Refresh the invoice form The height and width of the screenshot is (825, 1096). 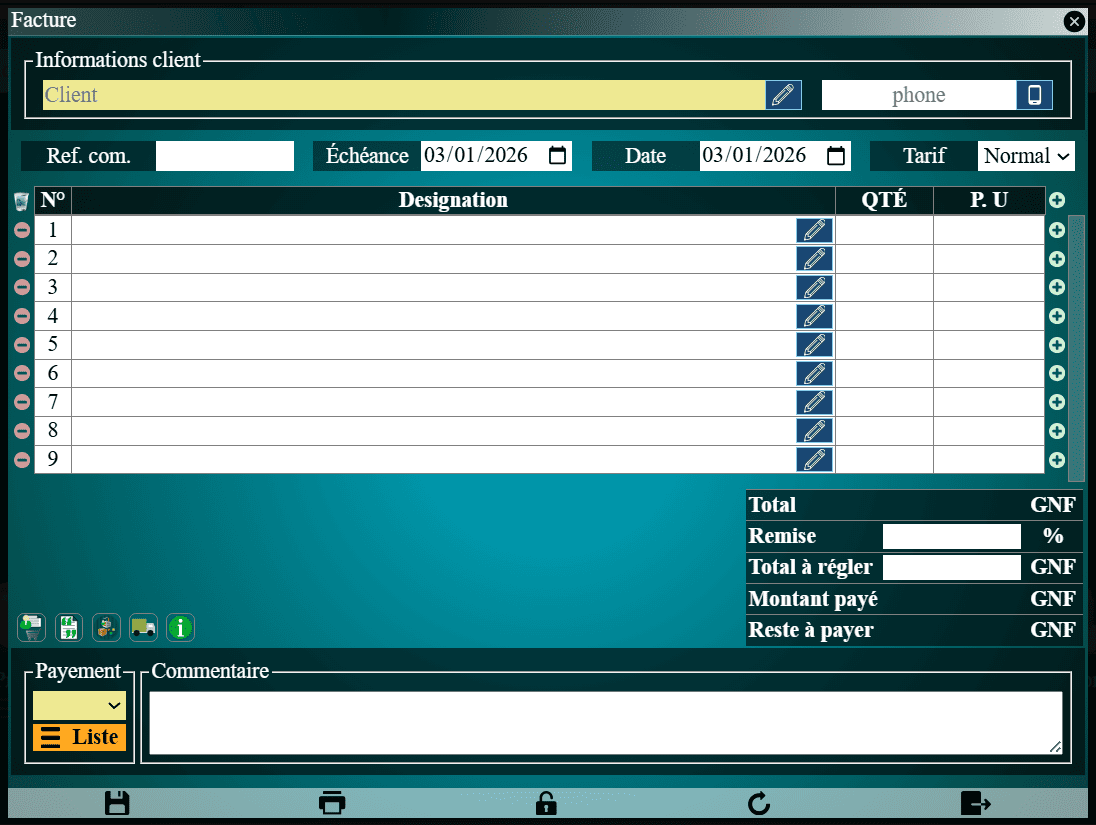[759, 803]
